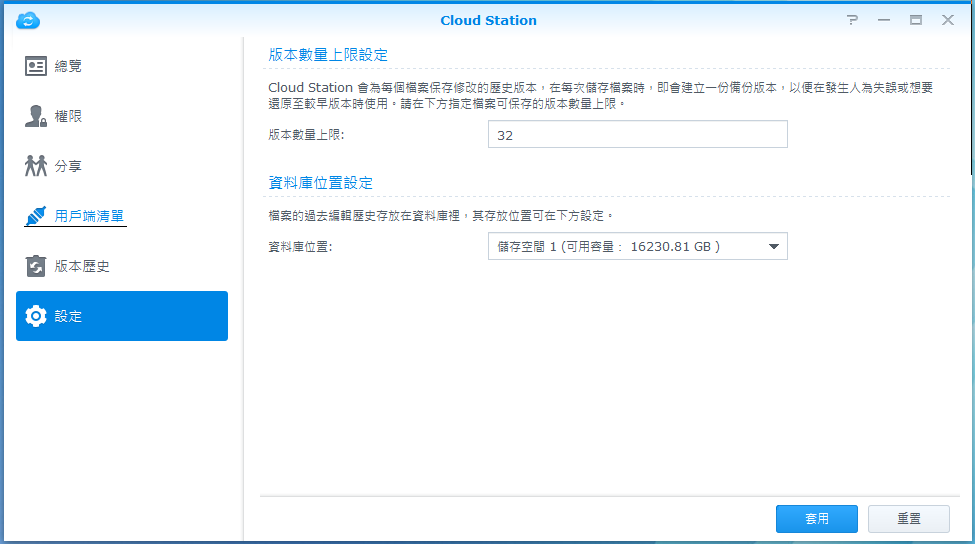975x544 pixels.
Task: Click the 檔案的過去編輯歷史 description text
Action: (x=441, y=216)
